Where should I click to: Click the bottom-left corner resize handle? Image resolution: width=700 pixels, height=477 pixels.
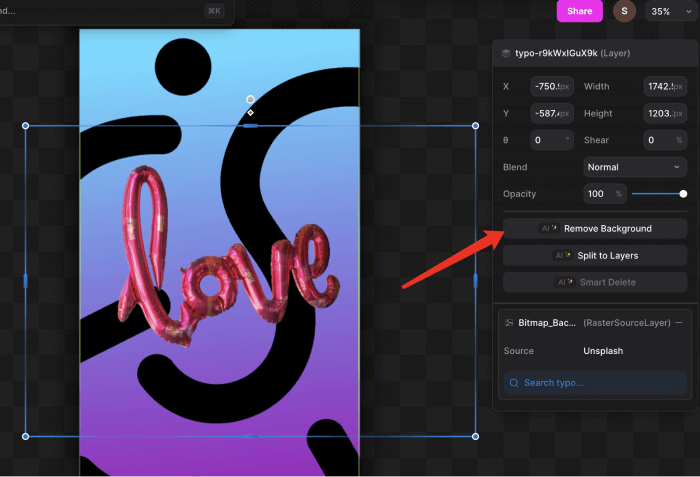[26, 436]
